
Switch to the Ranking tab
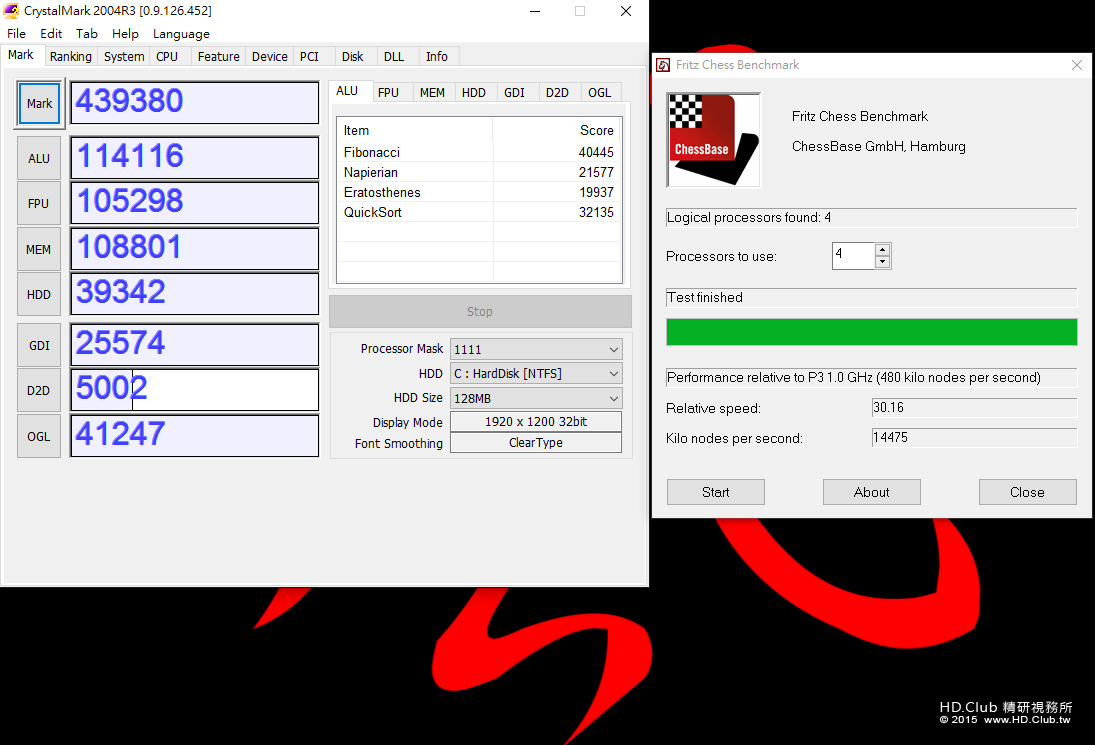pos(71,57)
